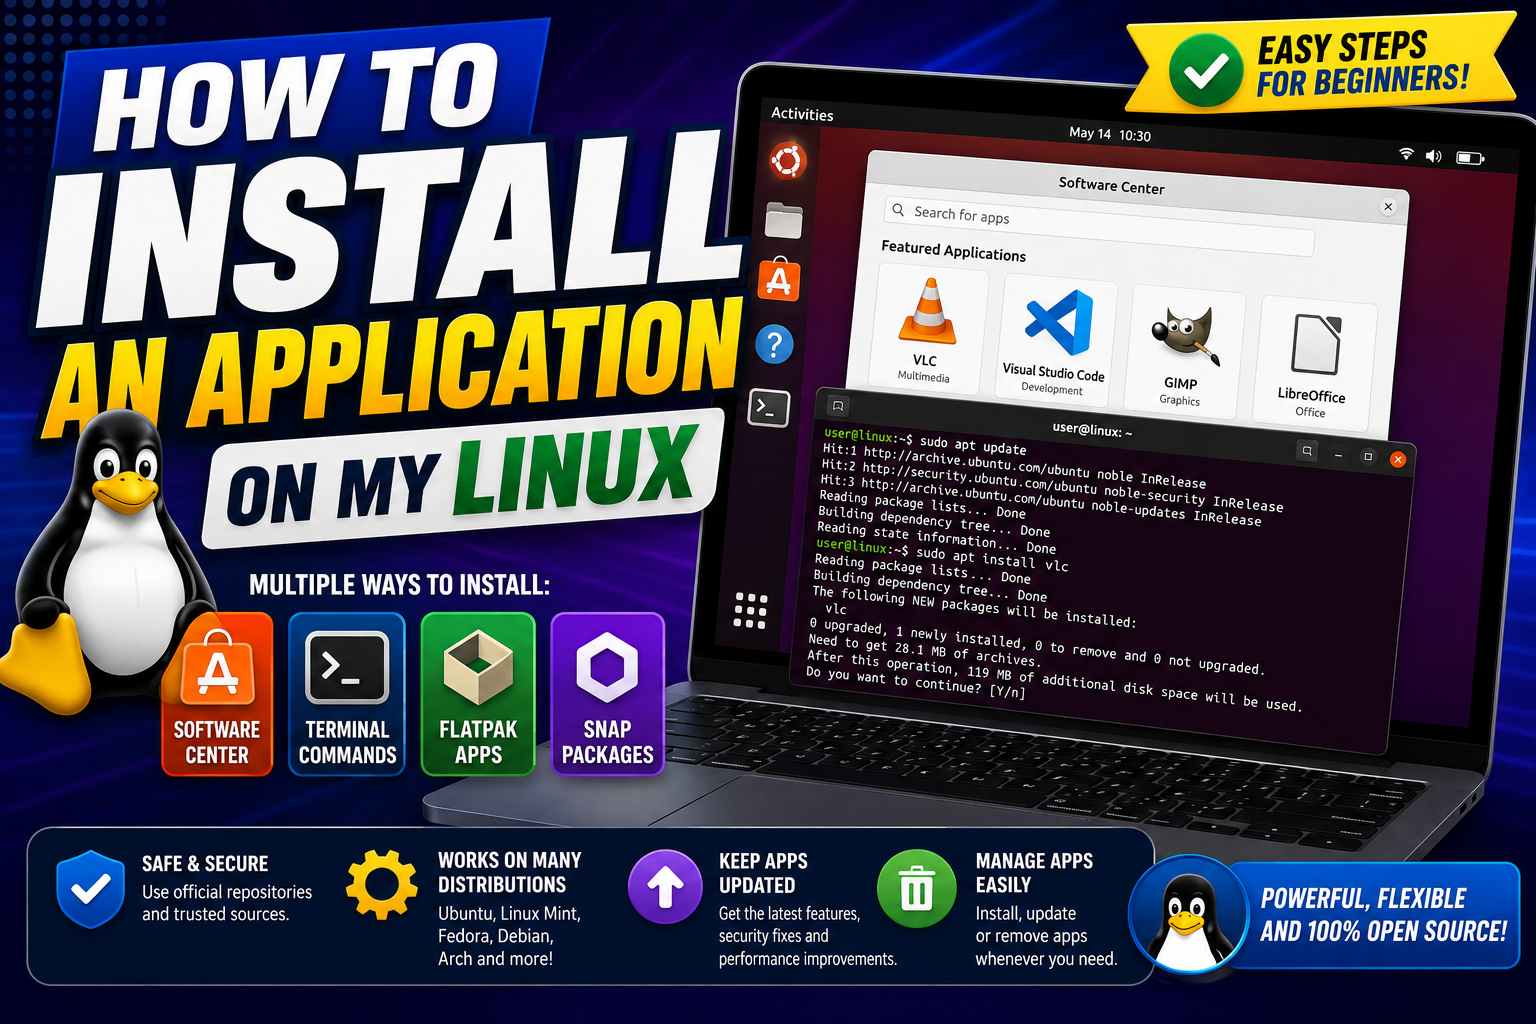Close the Software Center window
The height and width of the screenshot is (1024, 1536).
[x=1388, y=207]
